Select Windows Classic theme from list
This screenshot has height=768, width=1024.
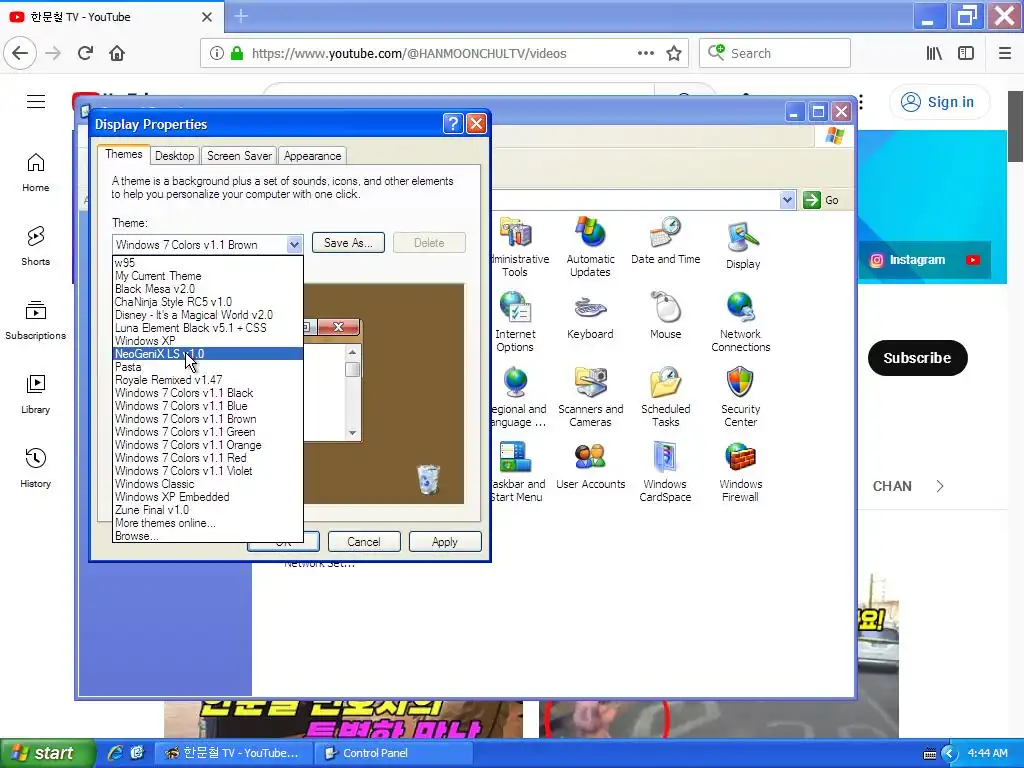coord(208,484)
